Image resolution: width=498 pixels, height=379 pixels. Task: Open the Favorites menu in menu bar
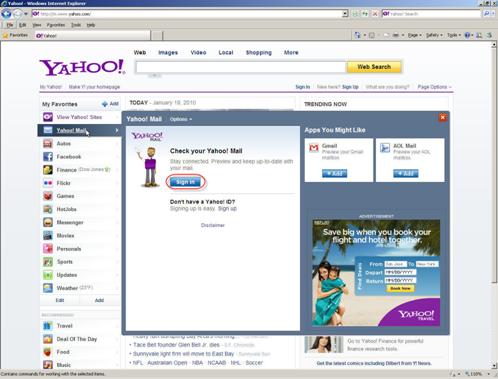(56, 25)
